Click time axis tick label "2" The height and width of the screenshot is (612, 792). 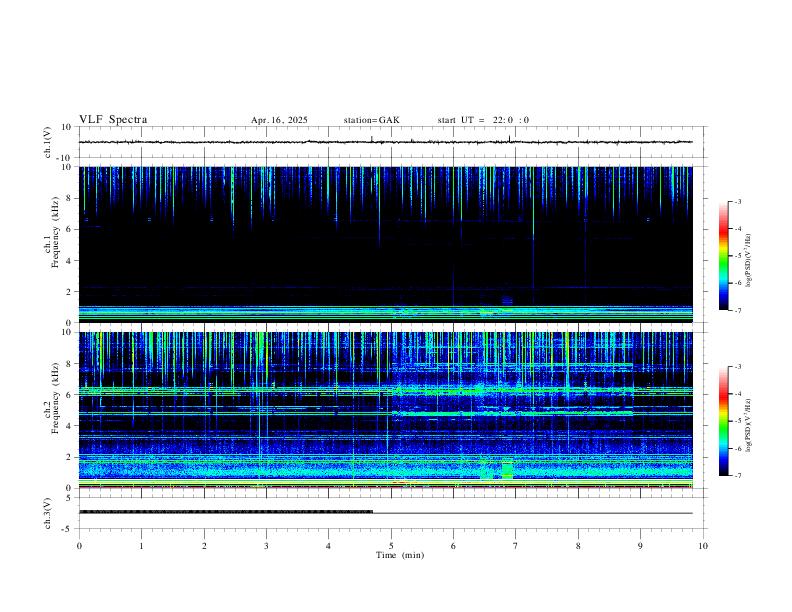click(x=204, y=546)
